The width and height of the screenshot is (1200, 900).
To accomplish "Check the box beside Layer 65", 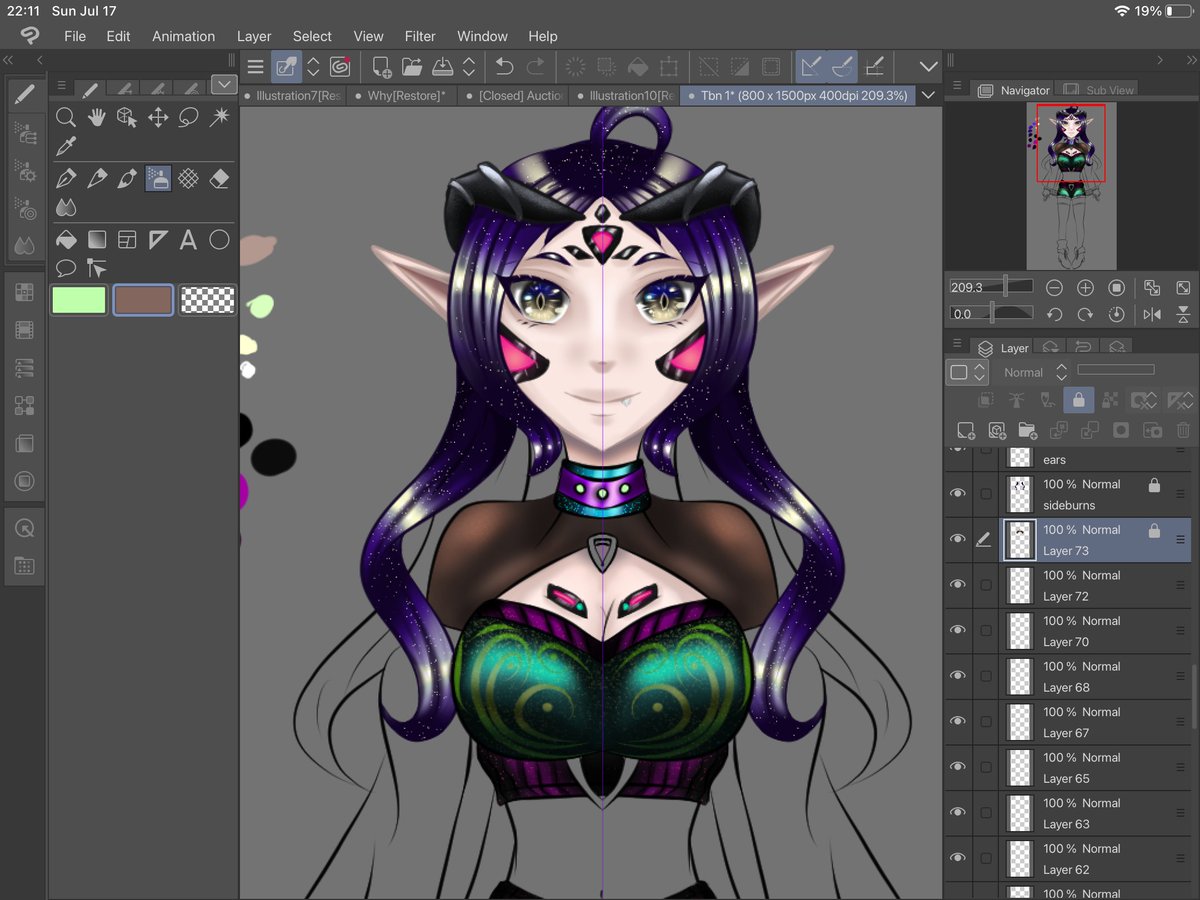I will [x=986, y=767].
